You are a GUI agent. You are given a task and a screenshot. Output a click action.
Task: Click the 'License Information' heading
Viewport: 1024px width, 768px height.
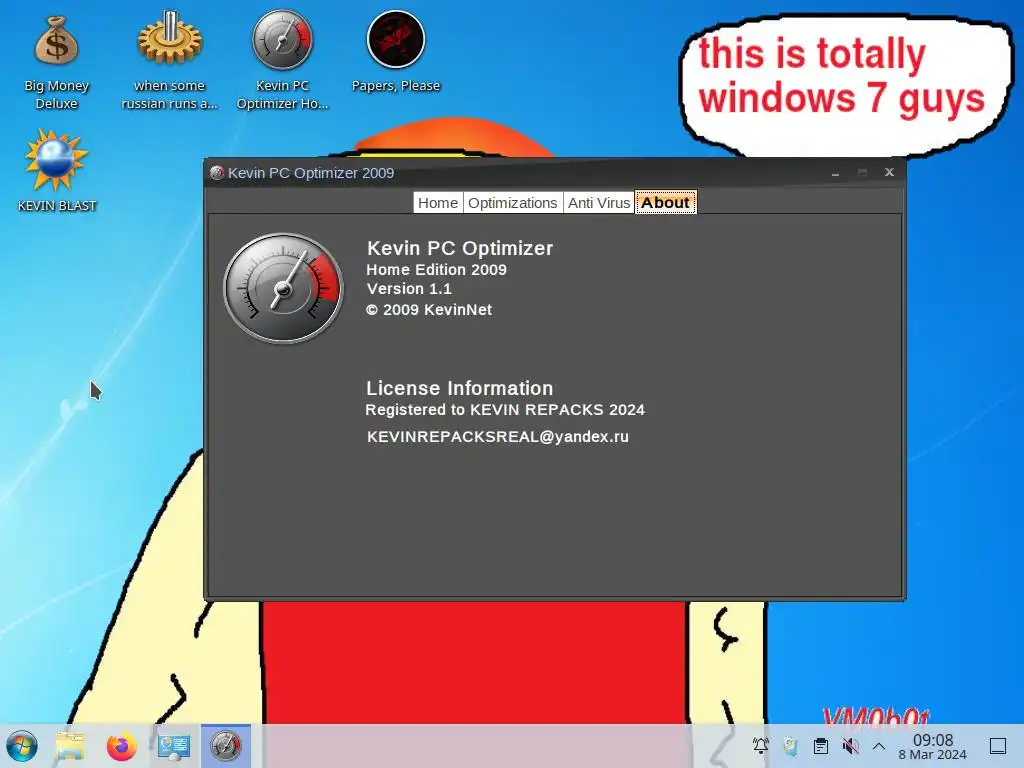pyautogui.click(x=460, y=388)
